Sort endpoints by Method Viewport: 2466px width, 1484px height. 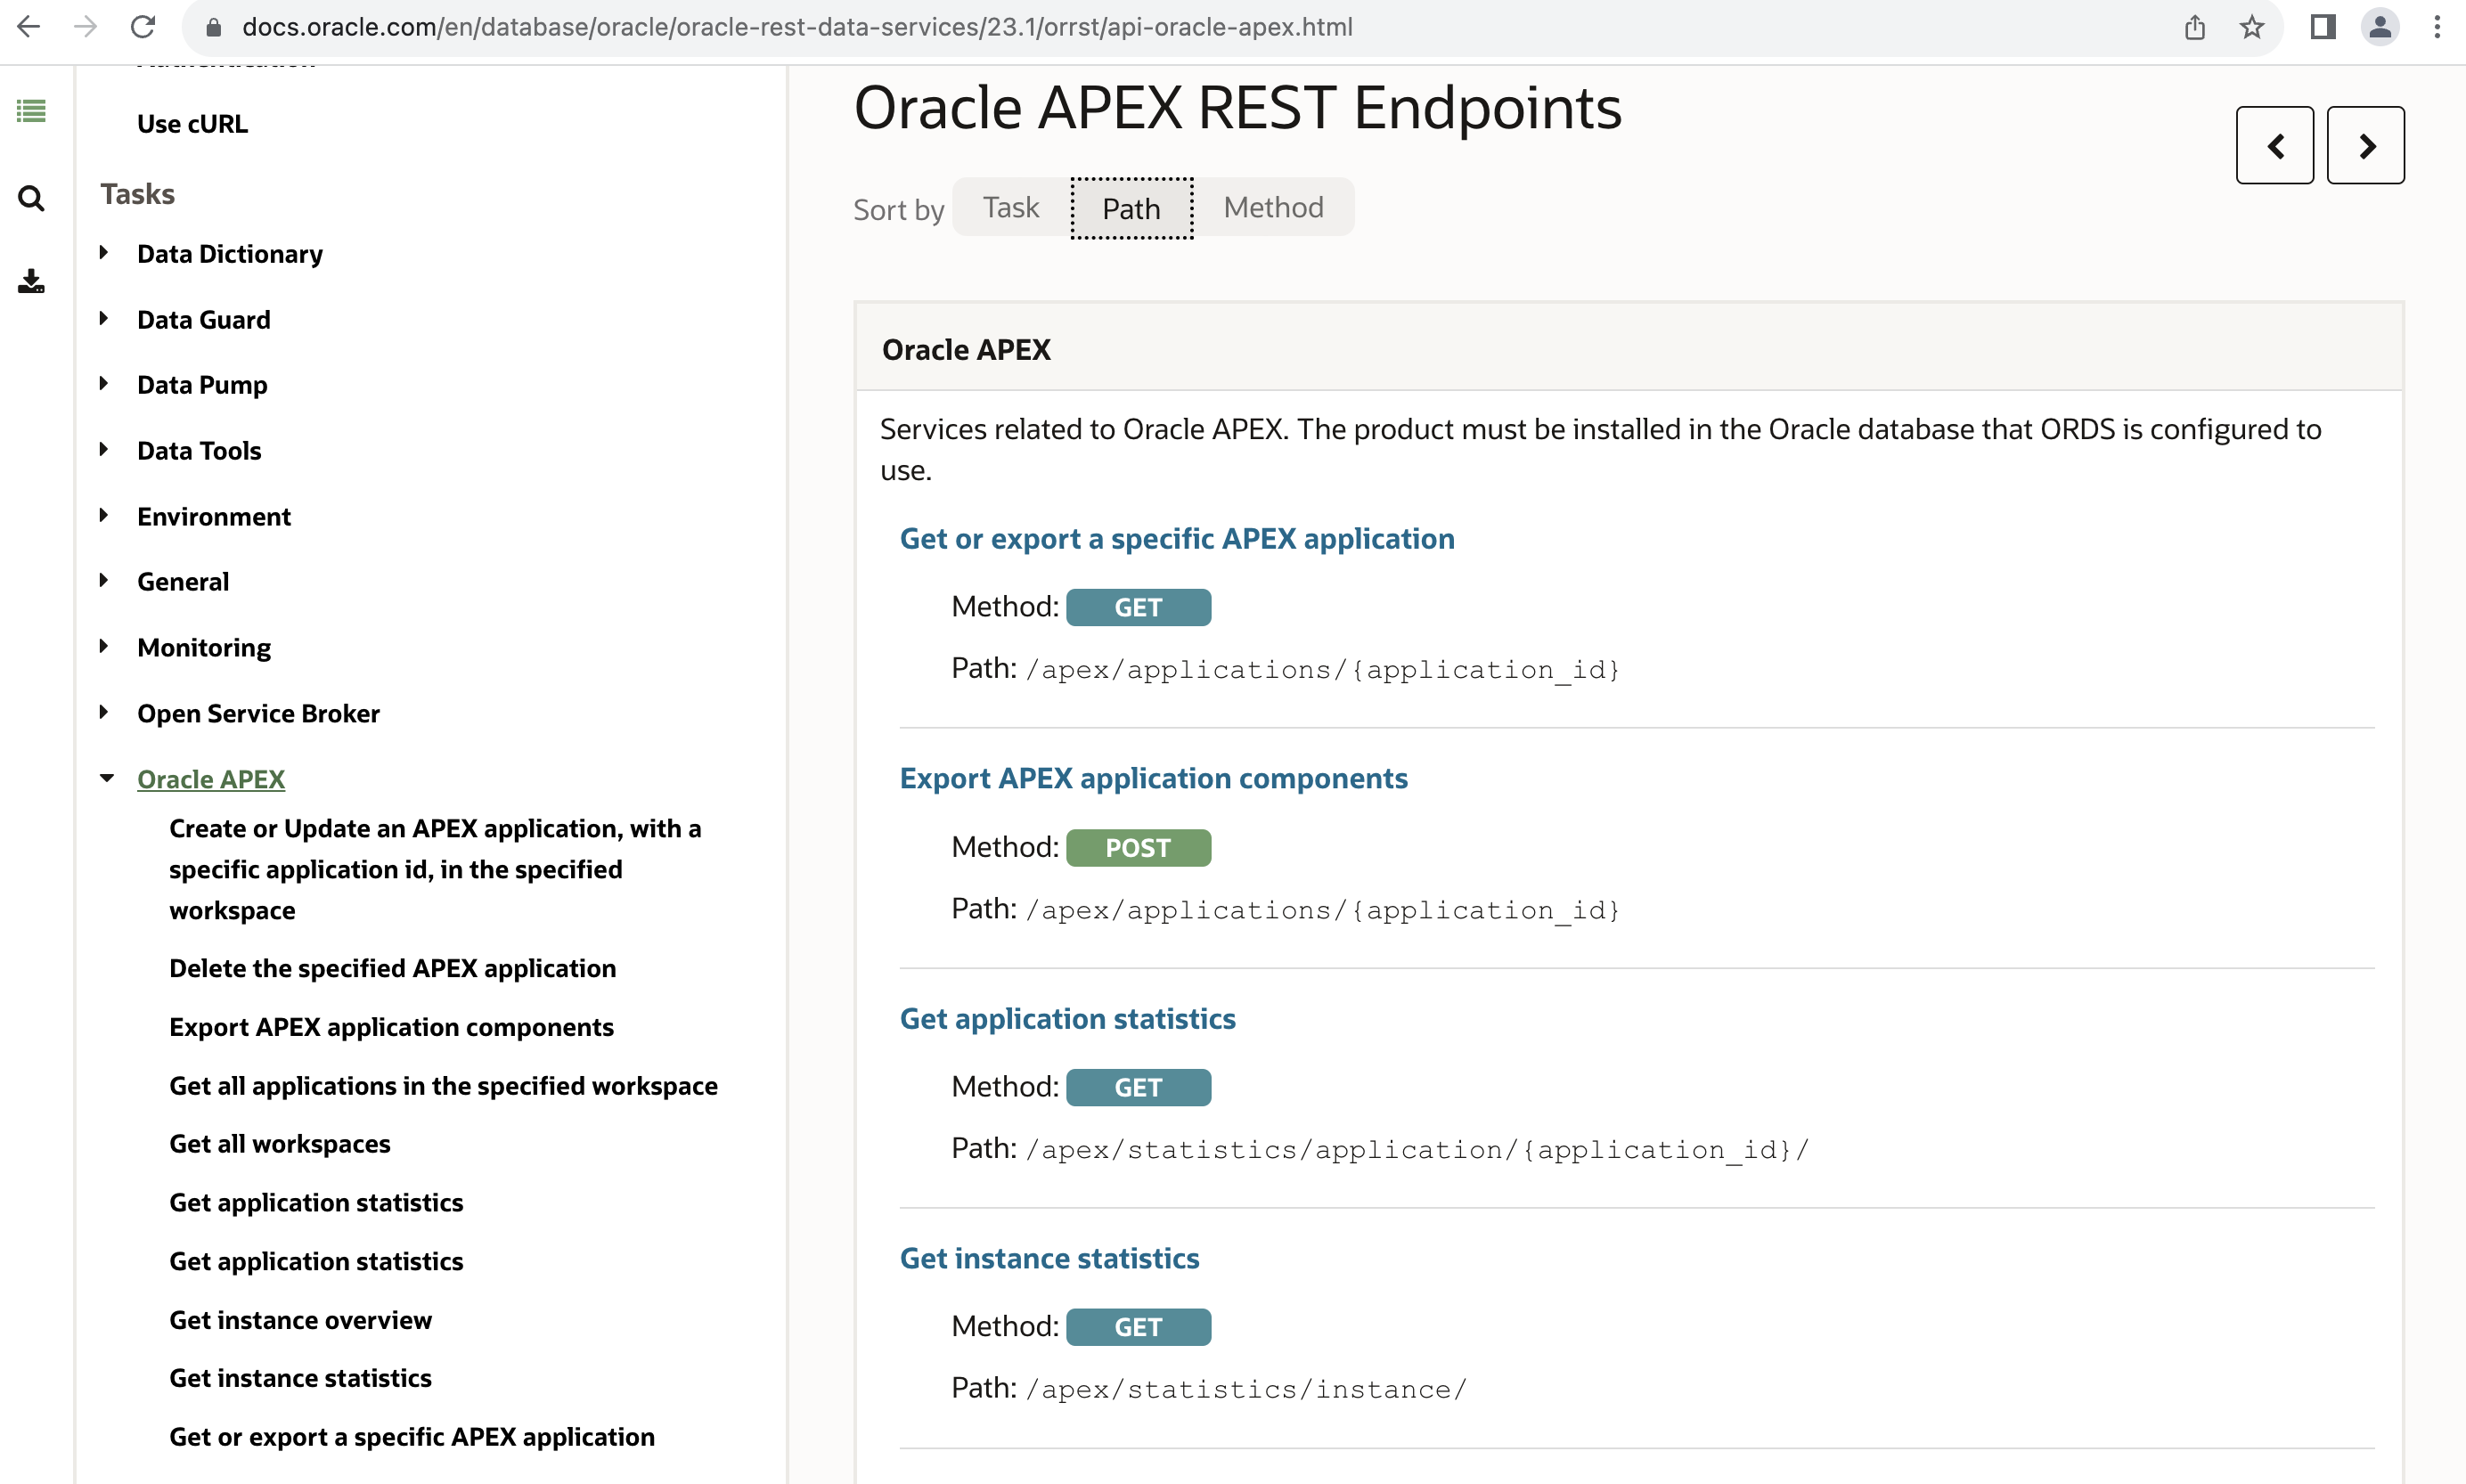point(1273,208)
